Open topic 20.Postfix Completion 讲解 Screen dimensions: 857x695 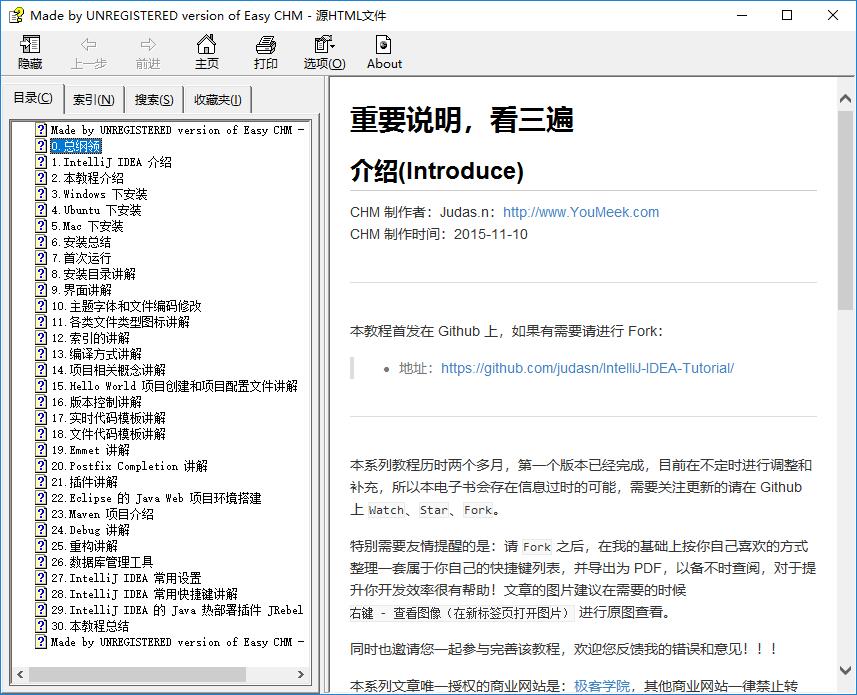pos(129,466)
